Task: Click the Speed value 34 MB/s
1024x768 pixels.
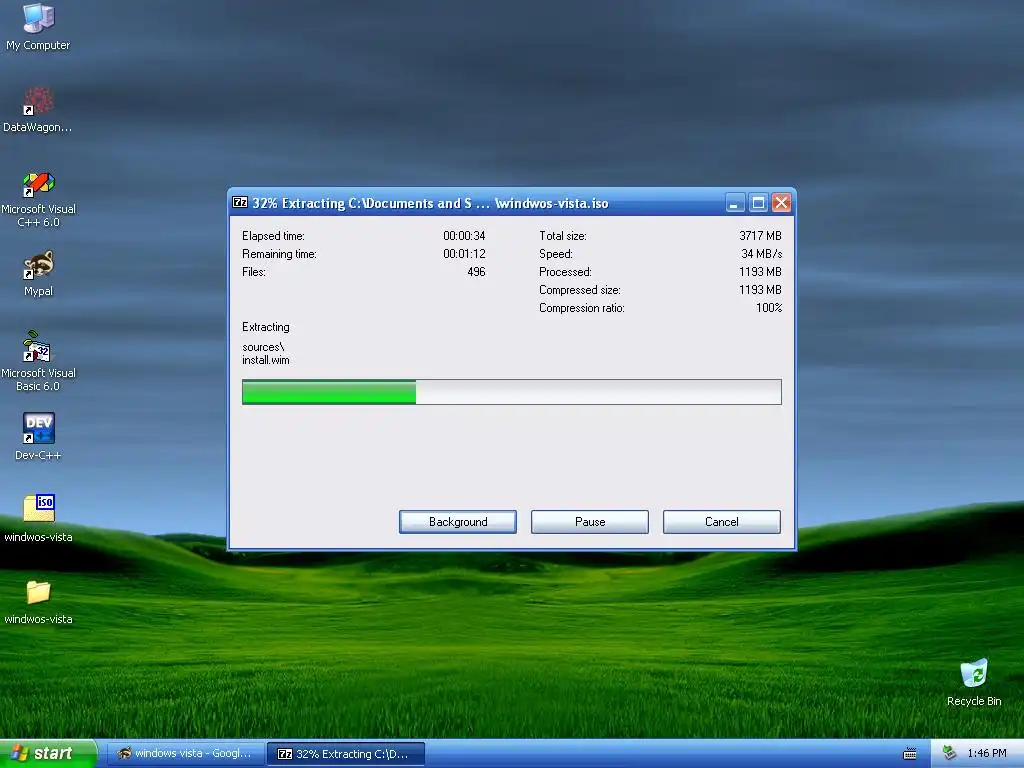Action: click(761, 253)
